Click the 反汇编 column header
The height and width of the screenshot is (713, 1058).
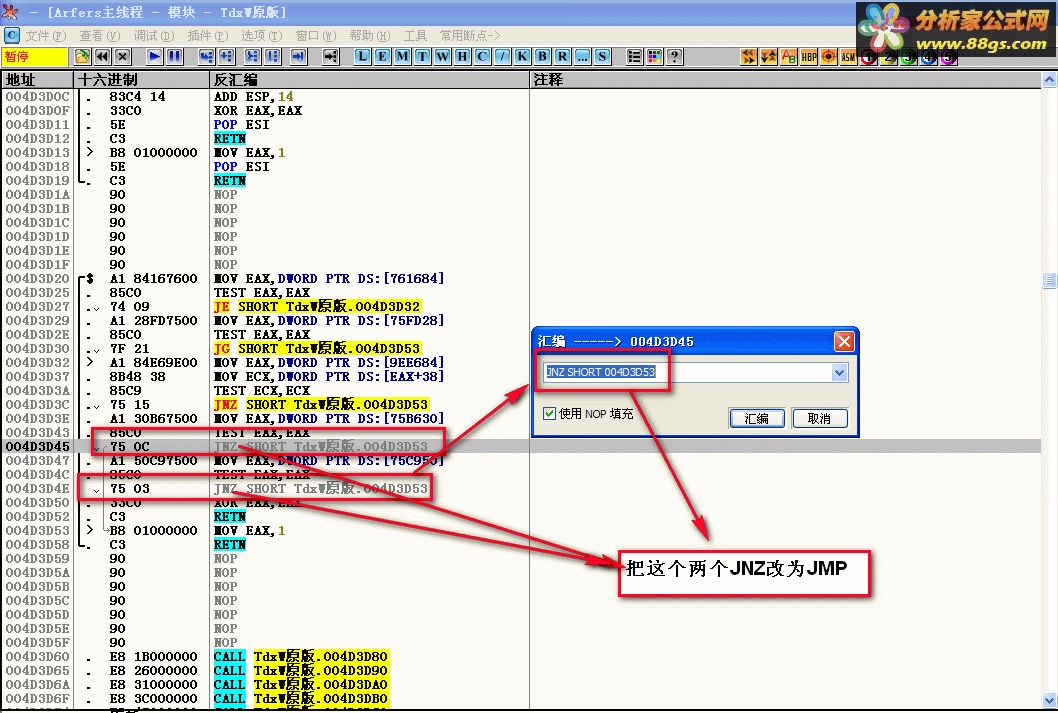369,80
